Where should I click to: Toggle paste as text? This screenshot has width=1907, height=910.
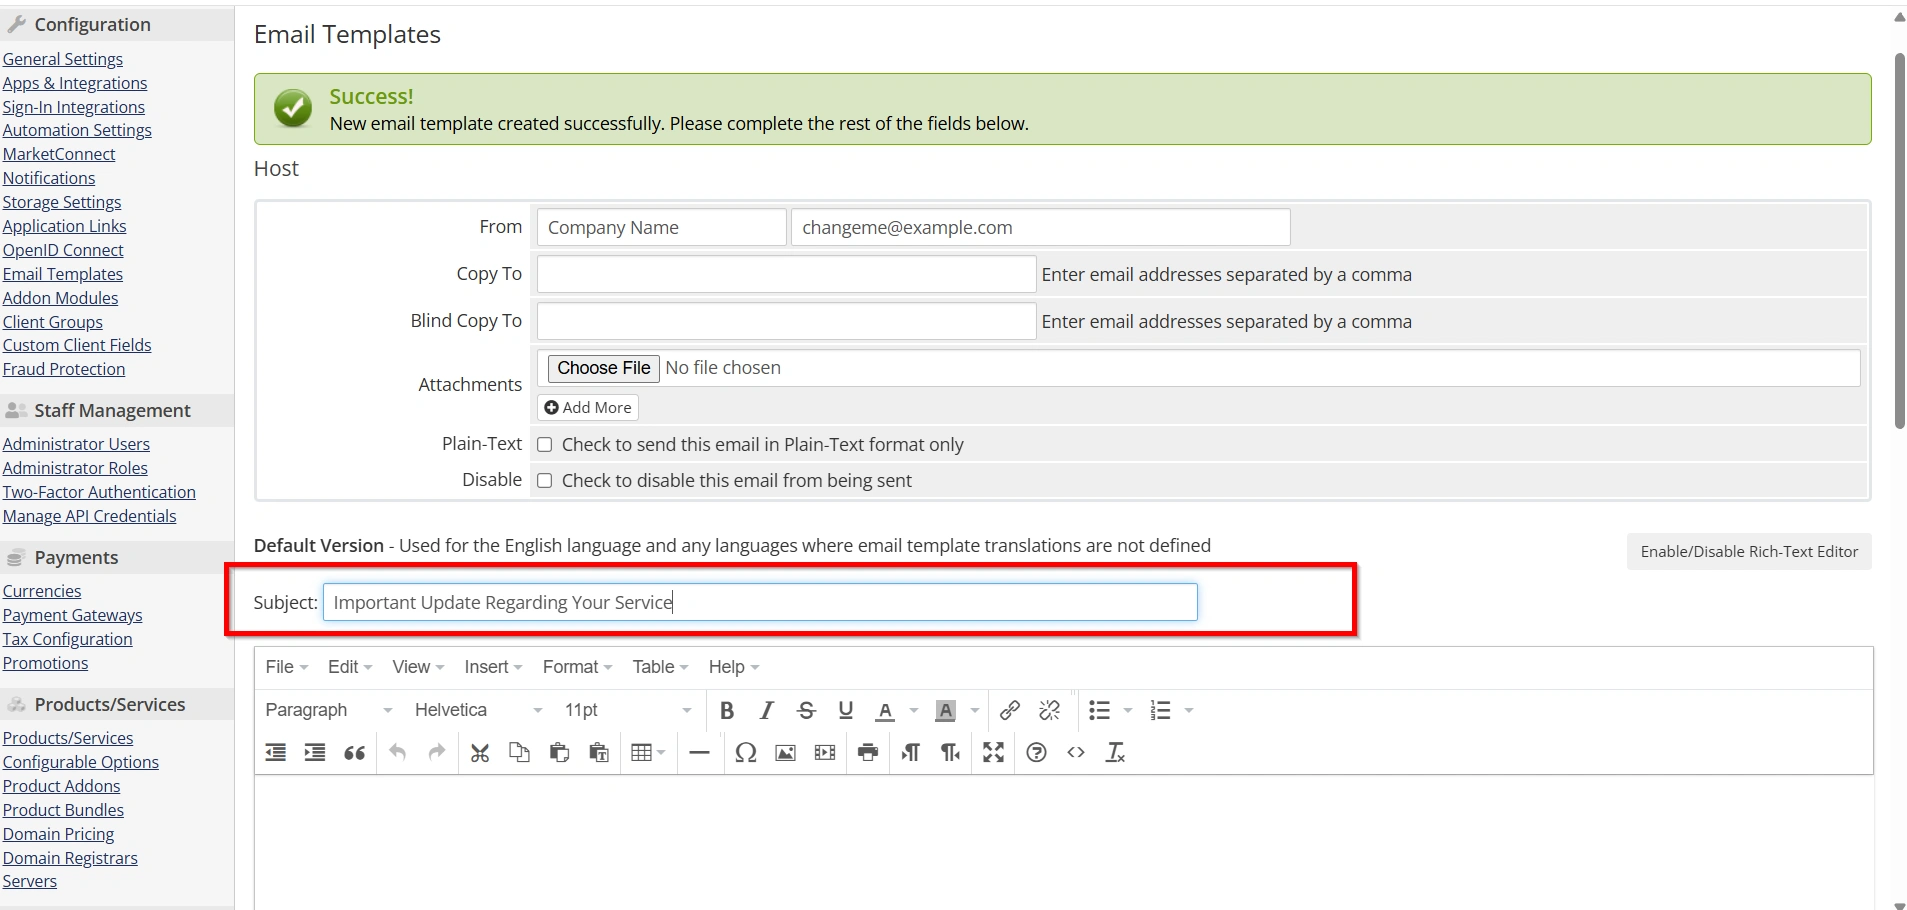pos(599,752)
